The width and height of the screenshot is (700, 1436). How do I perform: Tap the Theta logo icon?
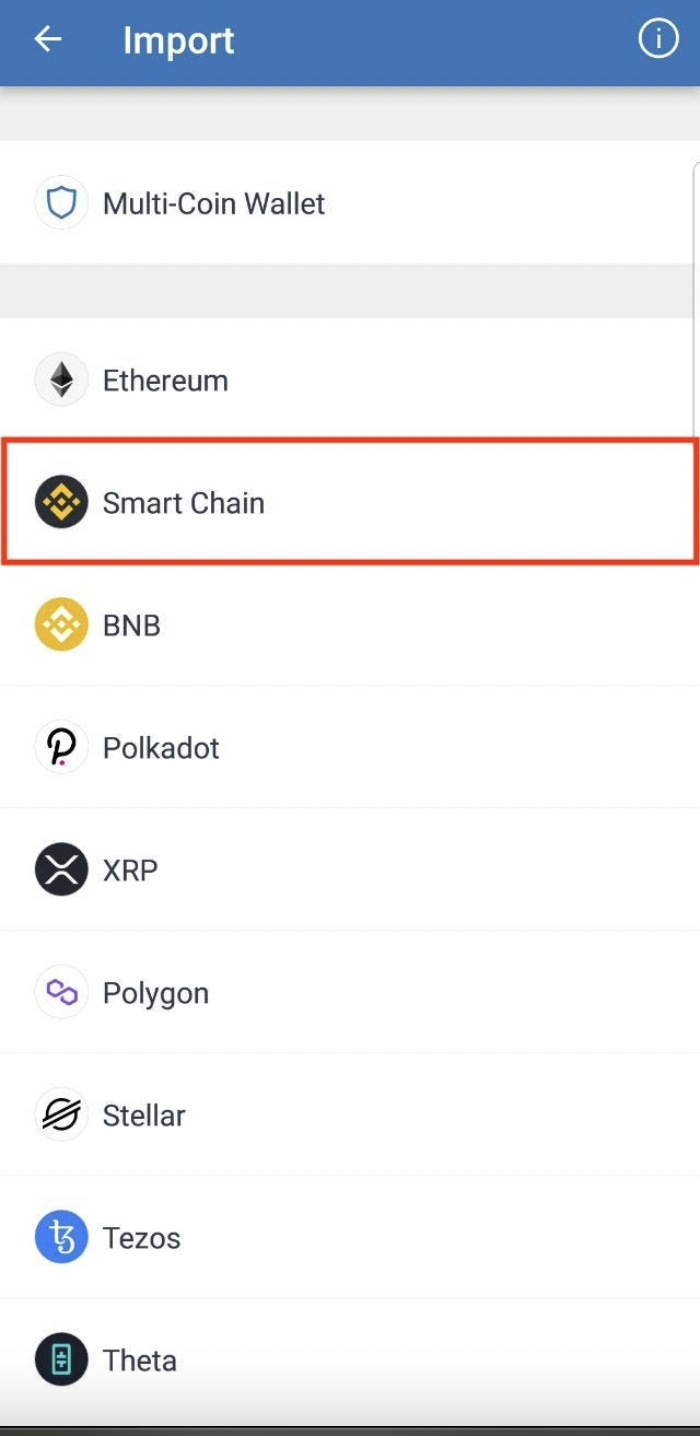click(62, 1360)
